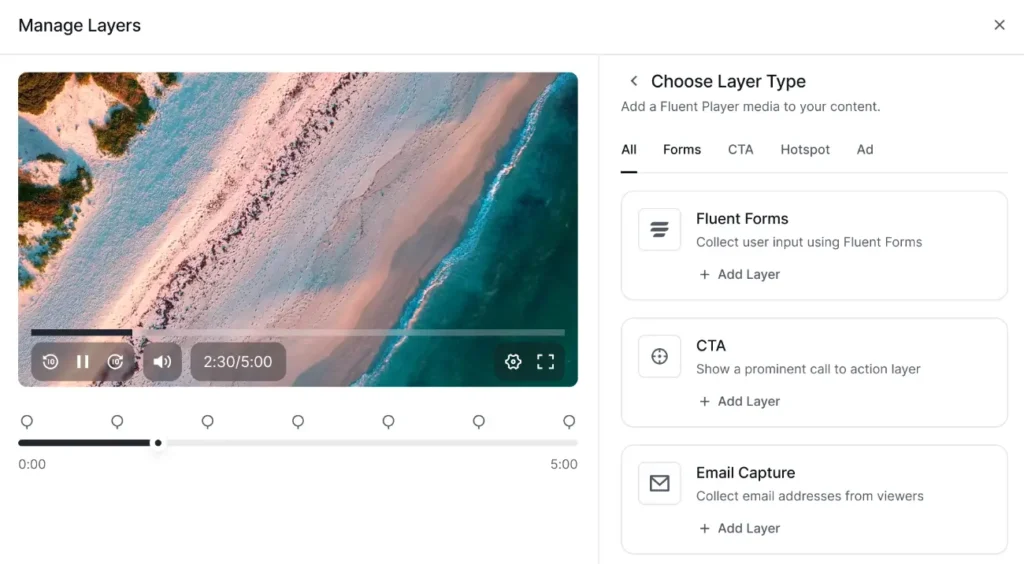The height and width of the screenshot is (564, 1024).
Task: Add a Fluent Forms layer
Action: click(739, 275)
